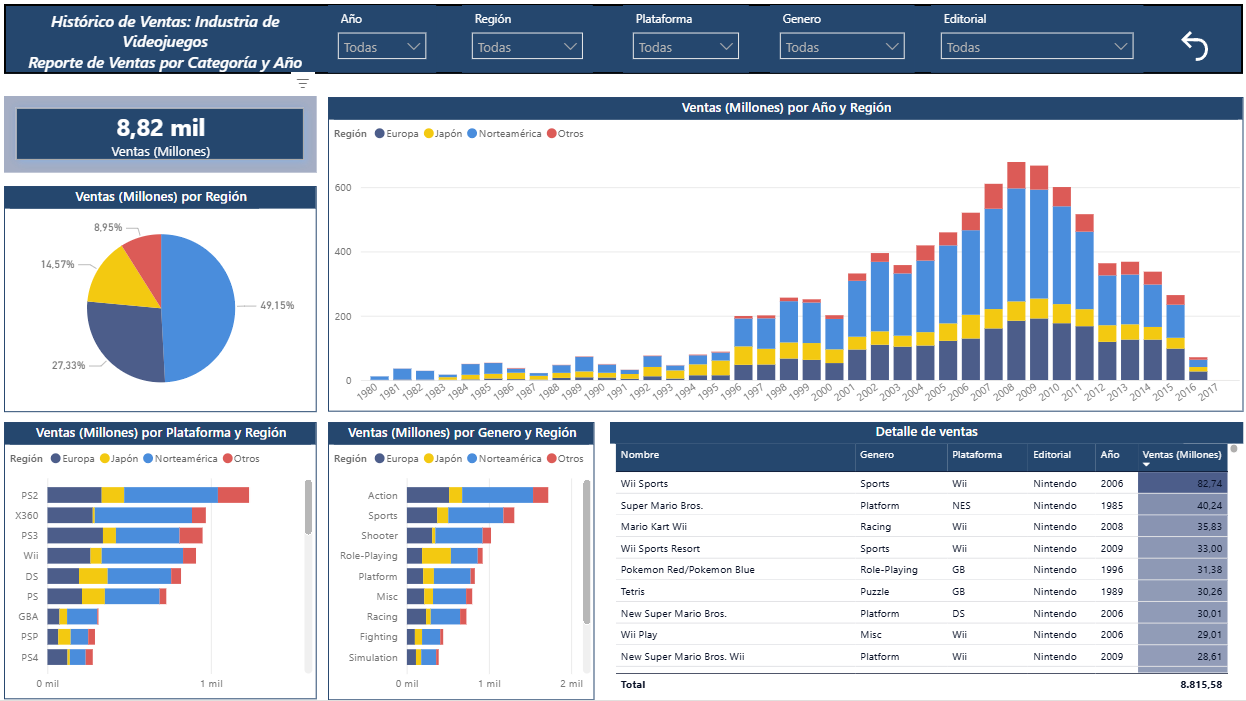
Task: Click the PS2 bar in platform chart
Action: 148,495
